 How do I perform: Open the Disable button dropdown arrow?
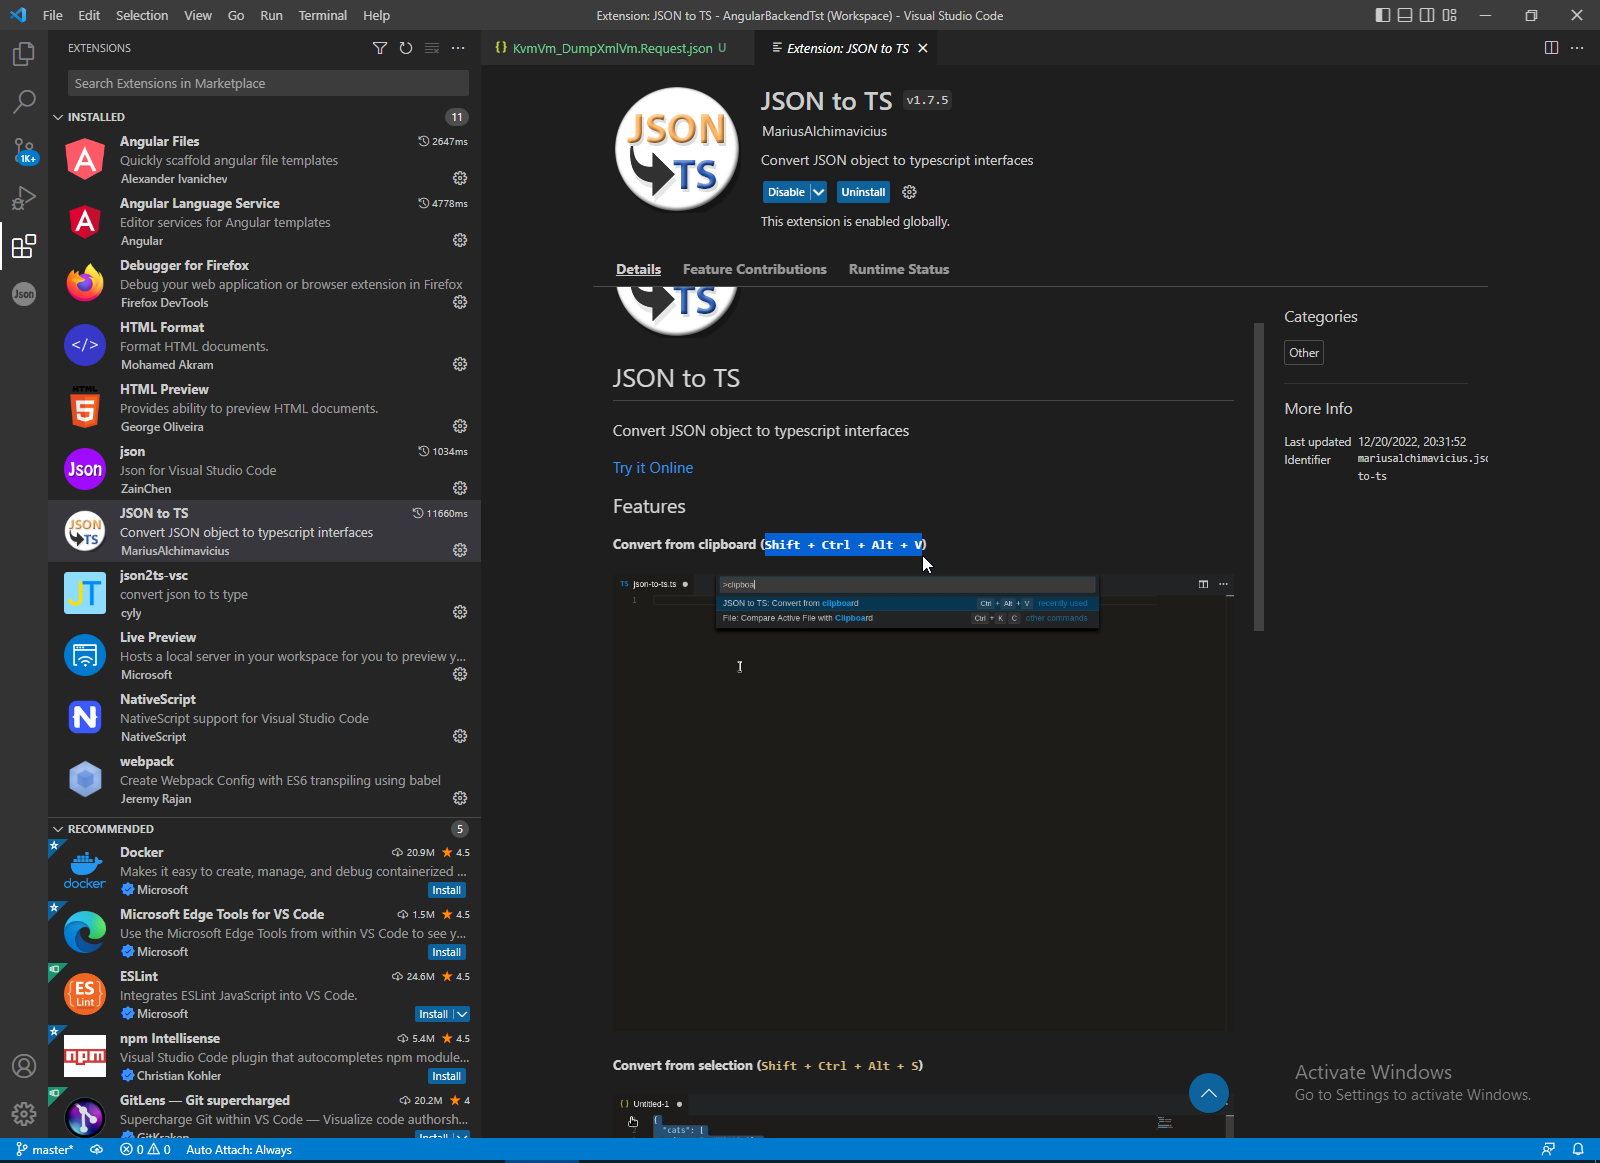818,192
